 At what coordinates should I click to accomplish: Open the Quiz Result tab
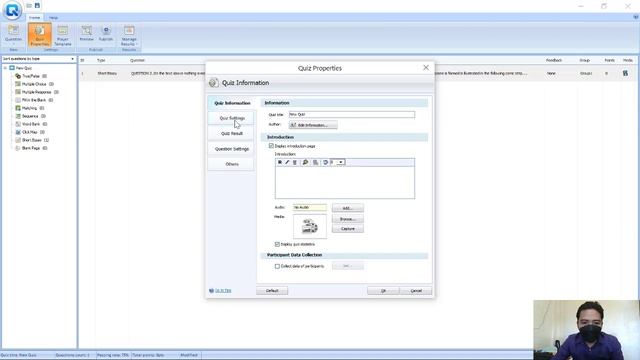coord(231,133)
